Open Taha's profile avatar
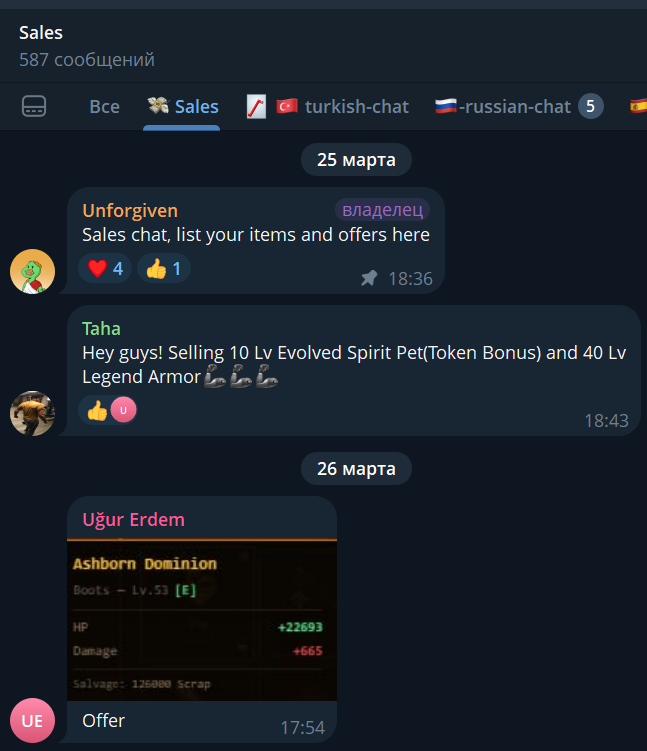The image size is (647, 751). (x=33, y=413)
